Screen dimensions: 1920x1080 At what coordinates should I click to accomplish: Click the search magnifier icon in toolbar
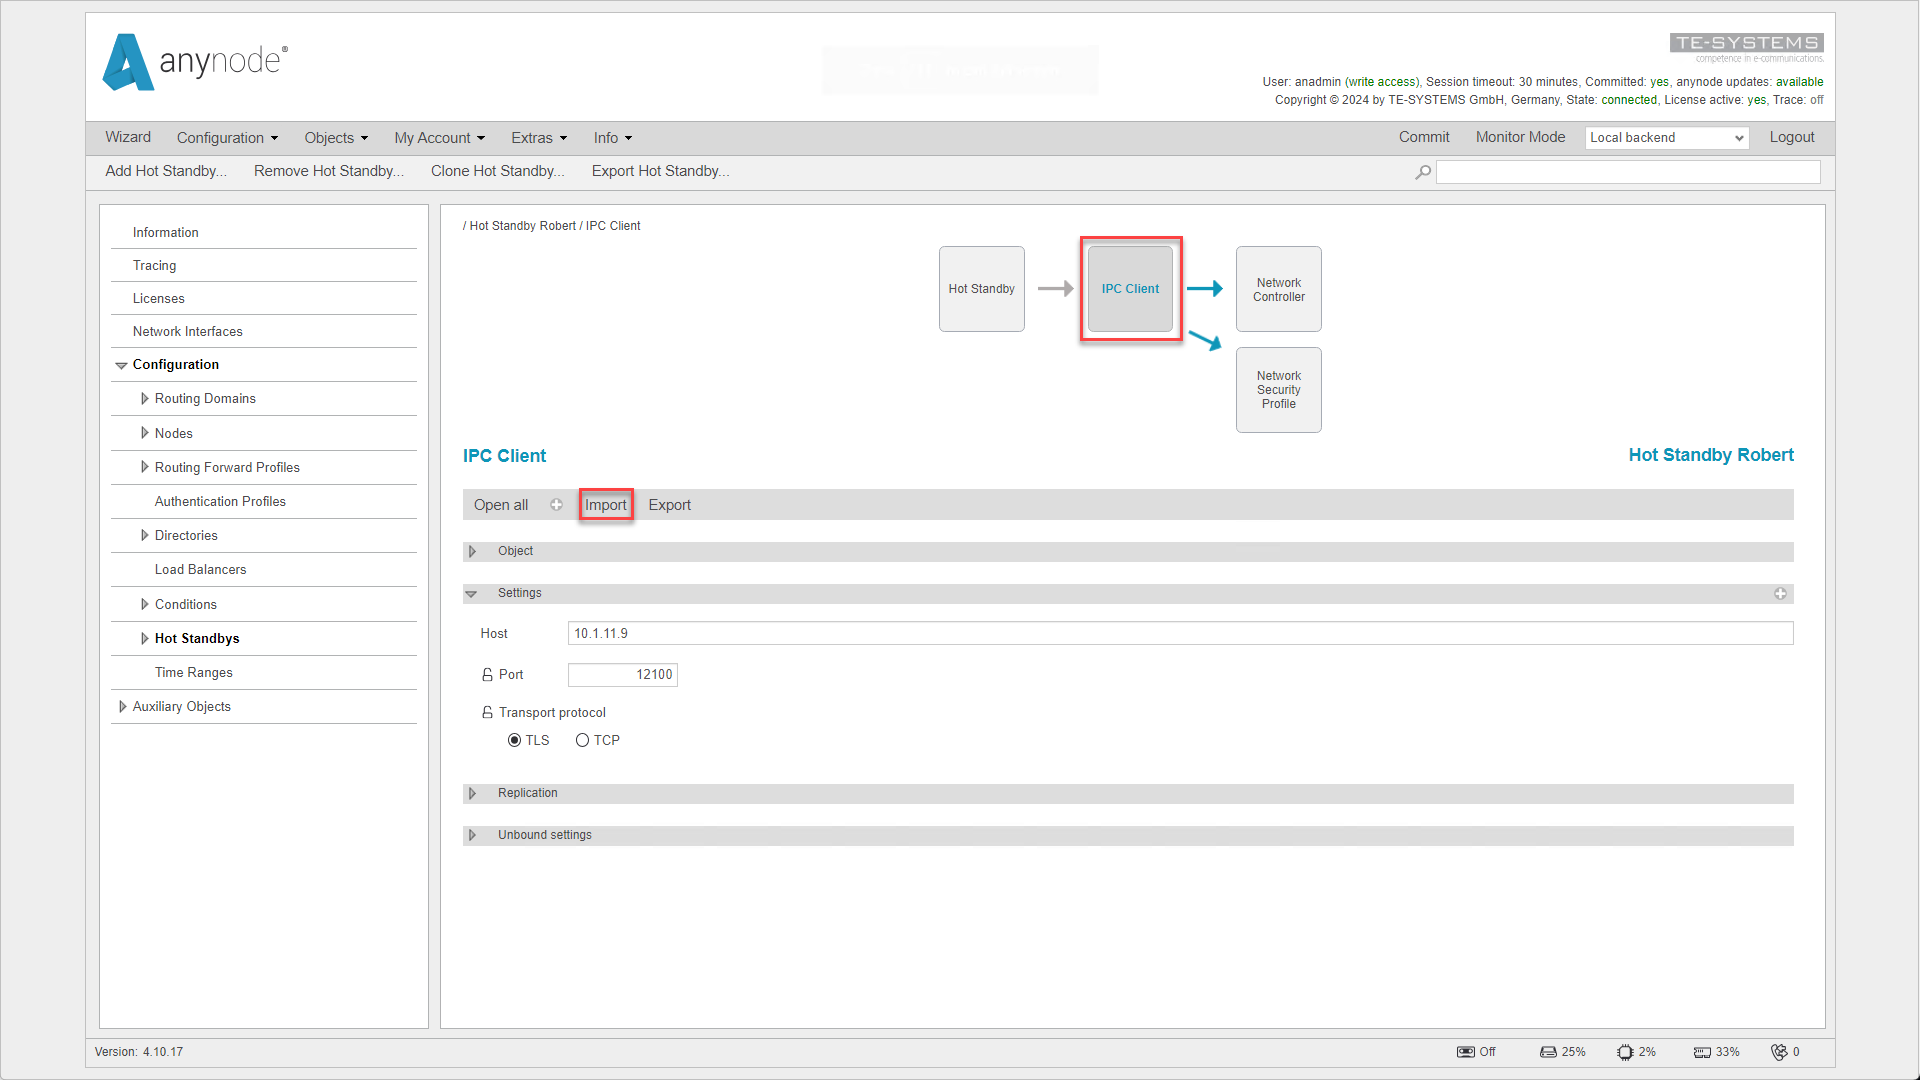1423,170
